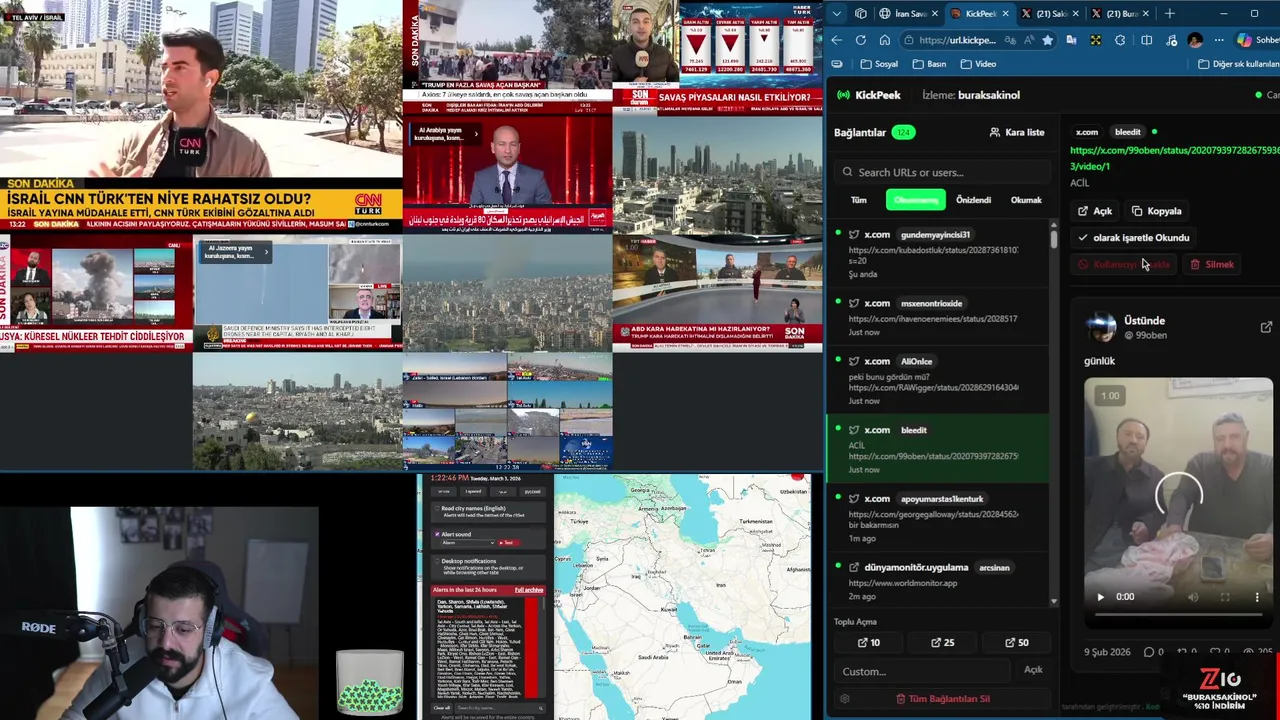Click the Kopyala copy button
The width and height of the screenshot is (1280, 720).
click(1157, 211)
